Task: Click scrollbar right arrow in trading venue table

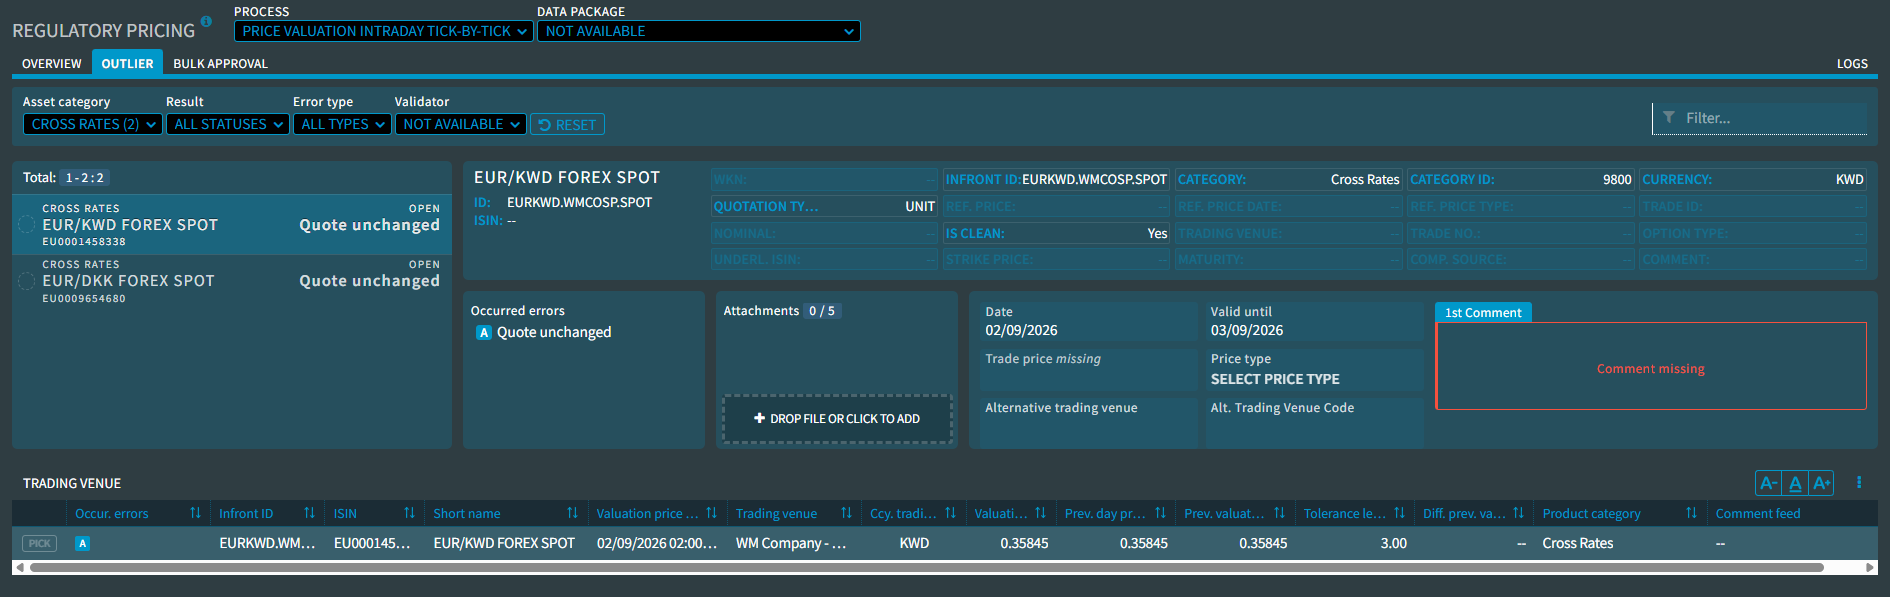Action: point(1870,567)
